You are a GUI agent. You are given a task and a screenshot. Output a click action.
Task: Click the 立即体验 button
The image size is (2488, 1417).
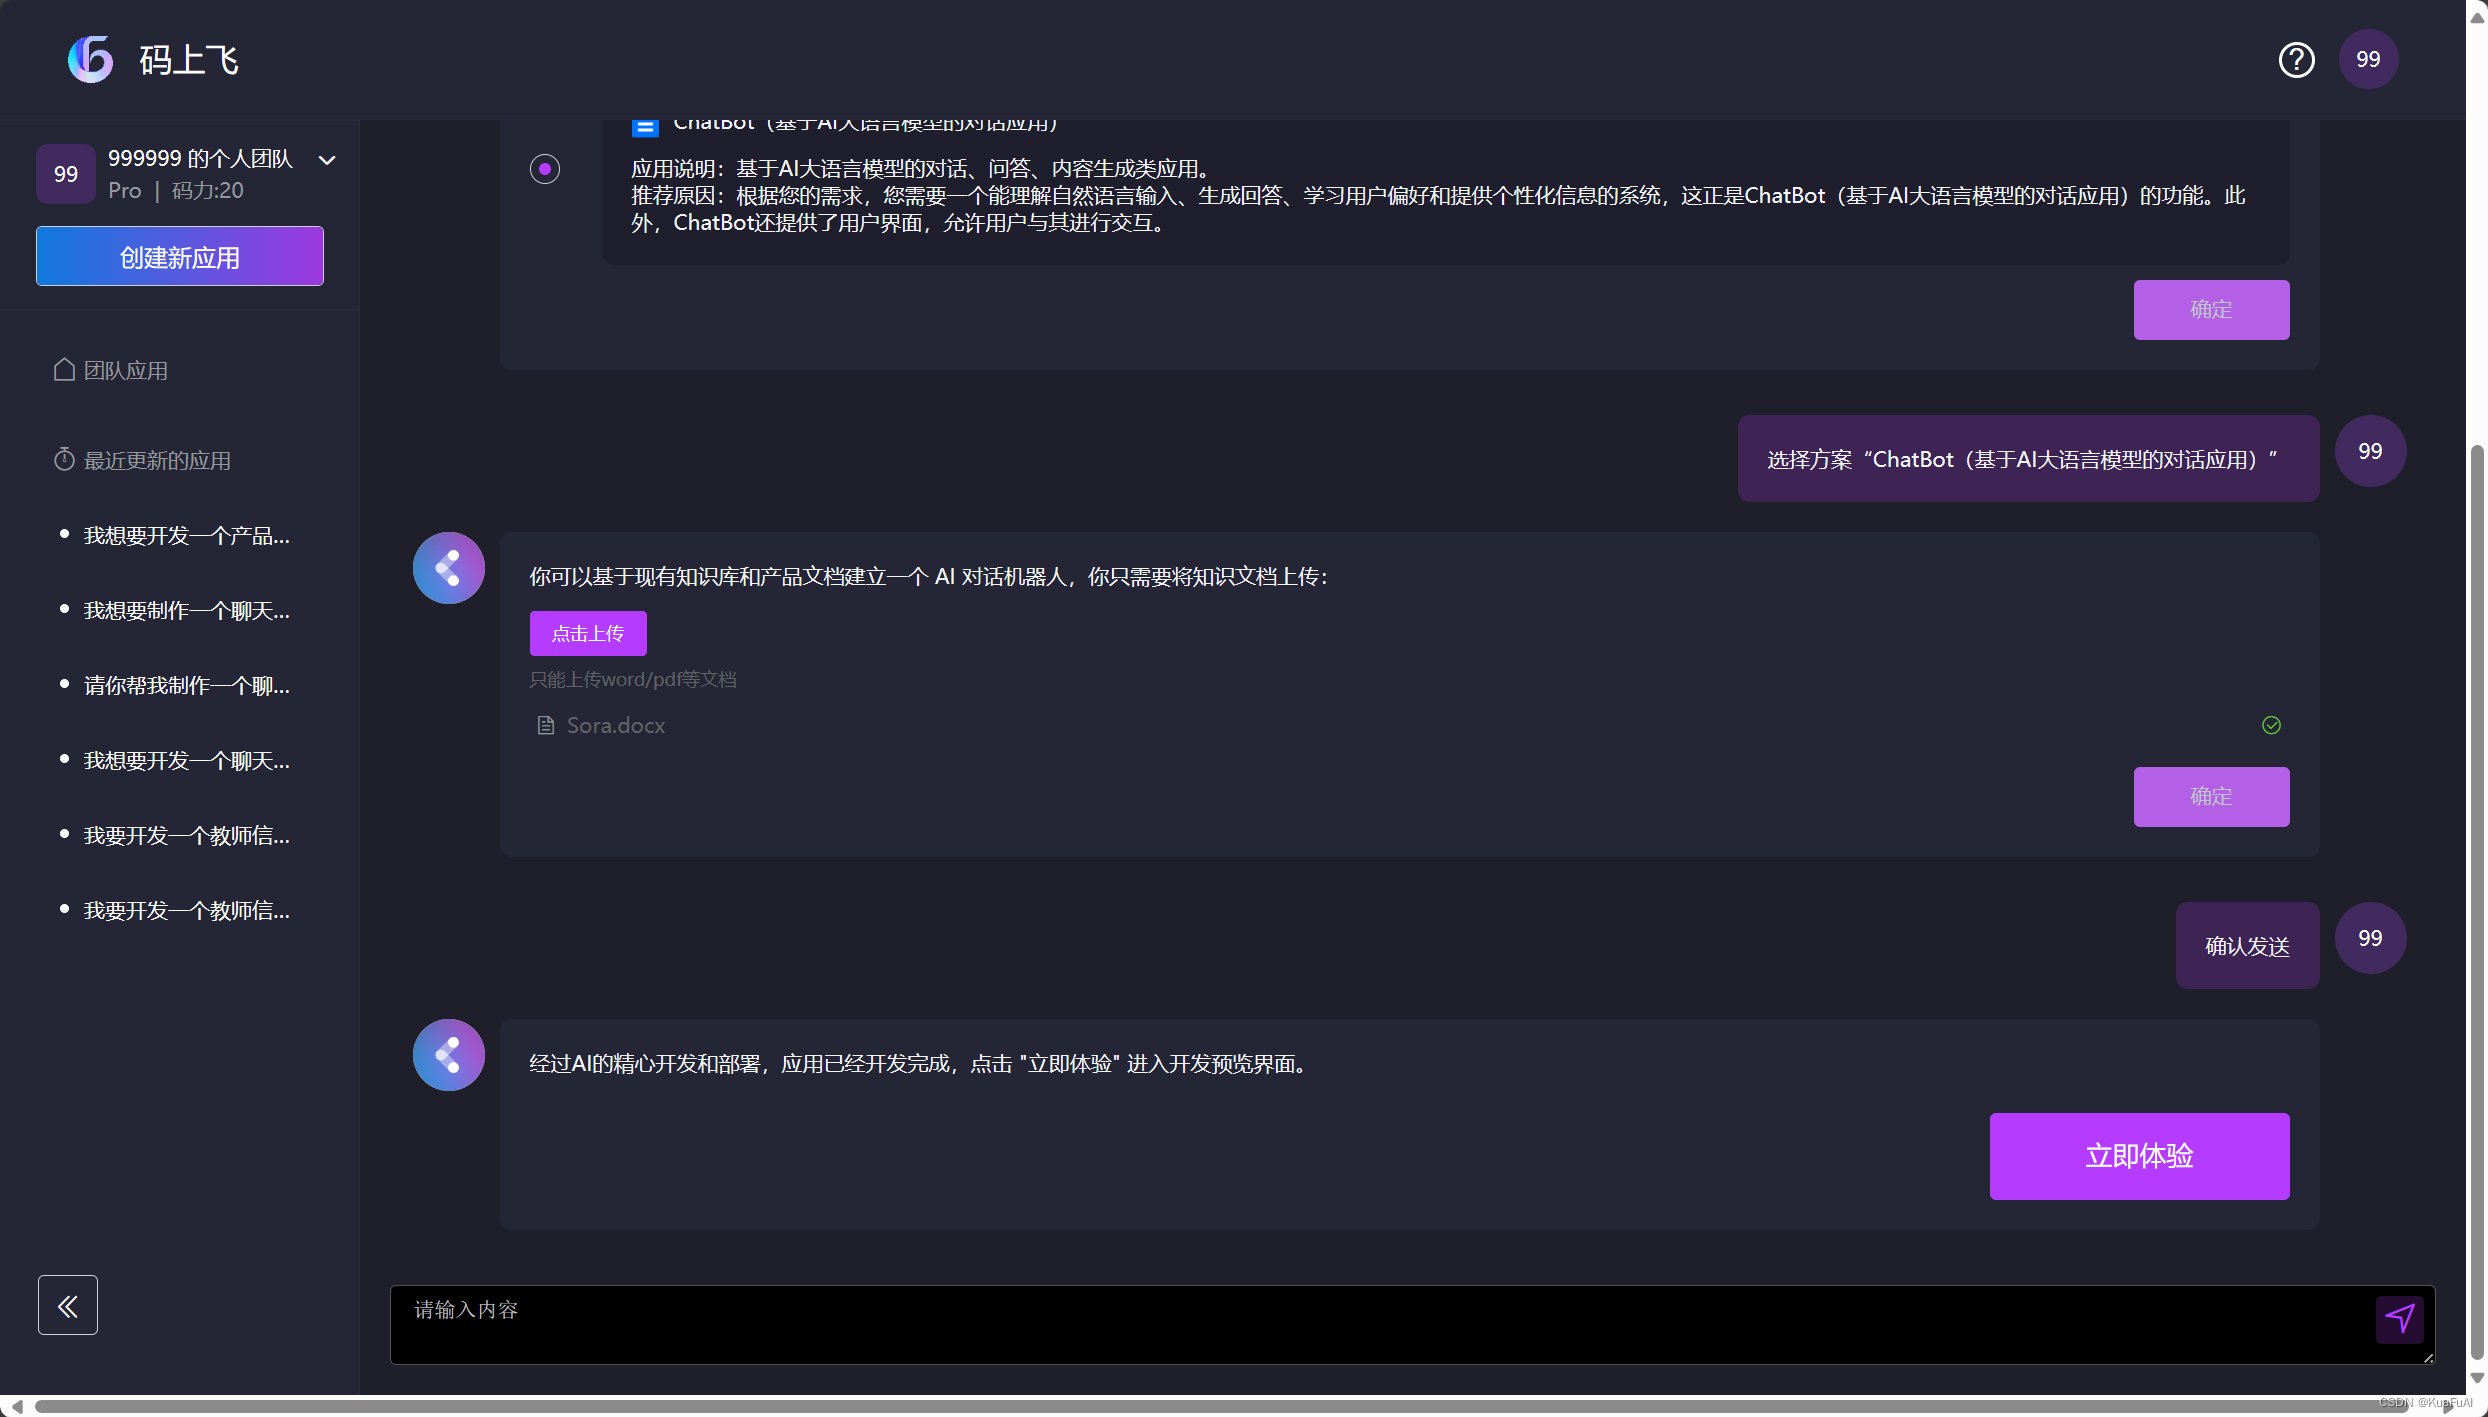click(2139, 1156)
